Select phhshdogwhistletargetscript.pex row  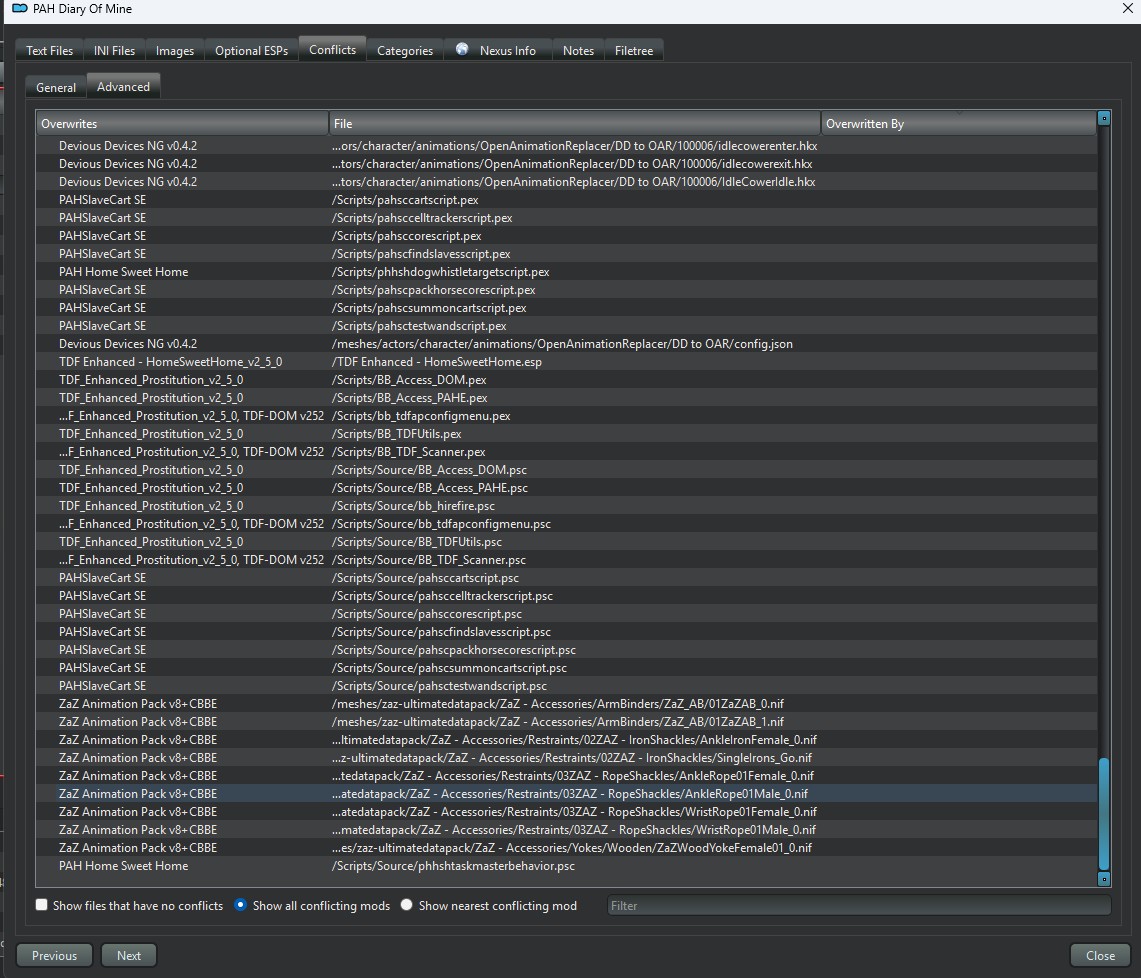click(567, 271)
